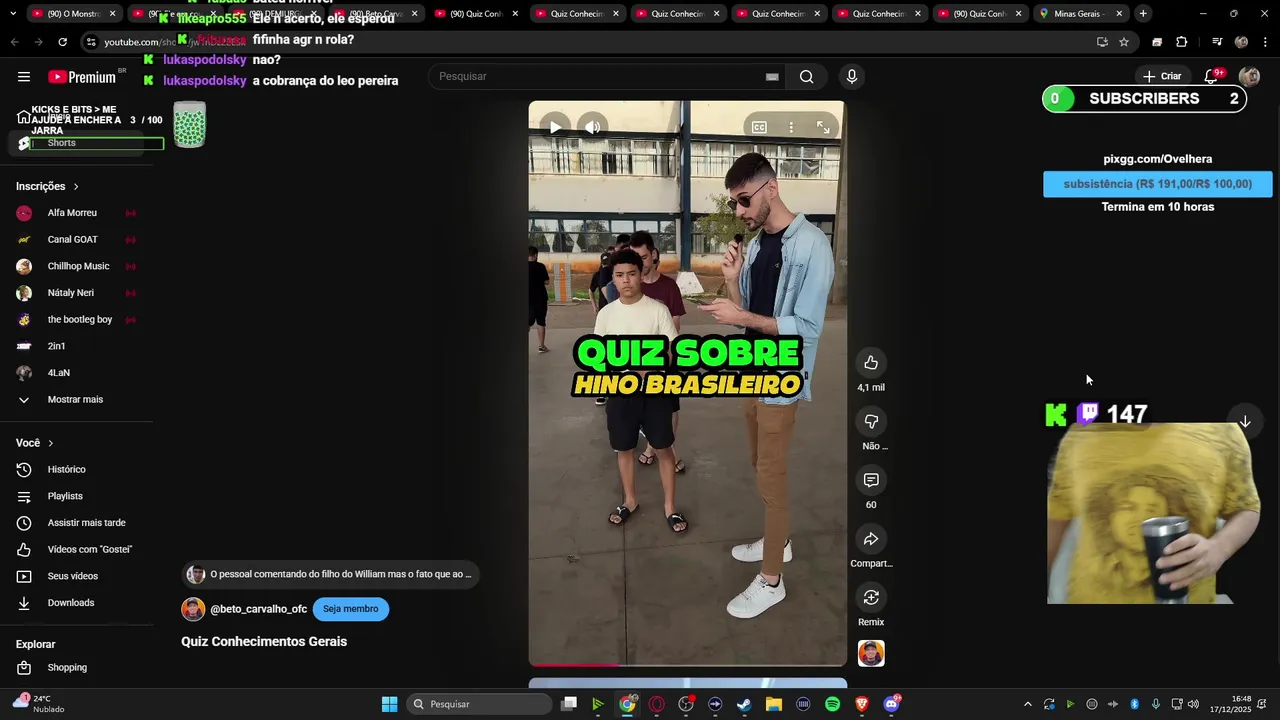This screenshot has height=720, width=1280.
Task: Open @beto_carvalho_ofc channel link
Action: [x=259, y=609]
